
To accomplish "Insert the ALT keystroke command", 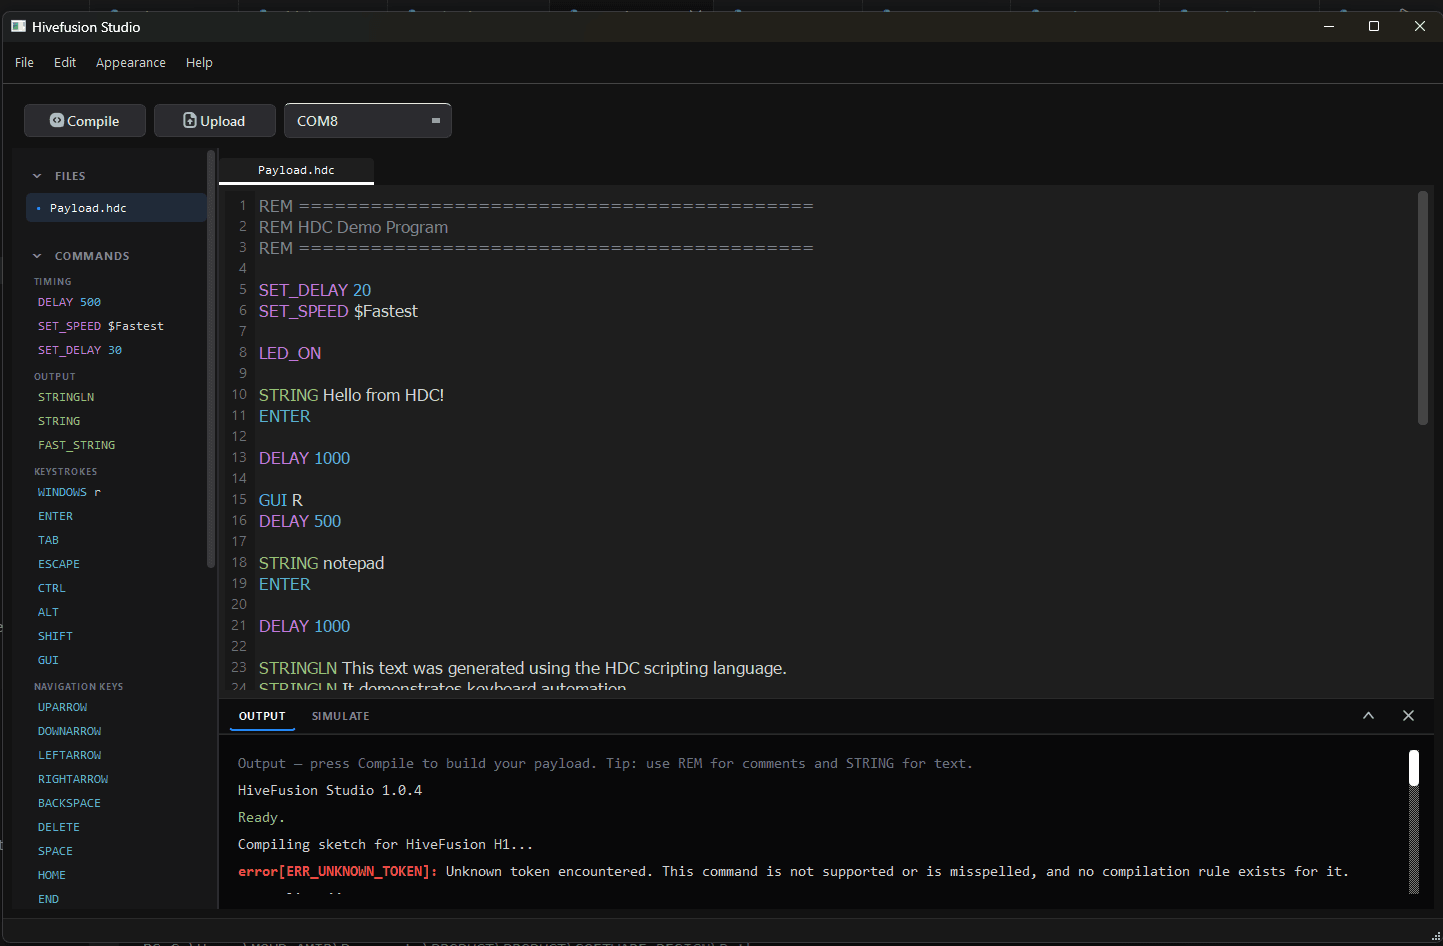I will (x=48, y=612).
